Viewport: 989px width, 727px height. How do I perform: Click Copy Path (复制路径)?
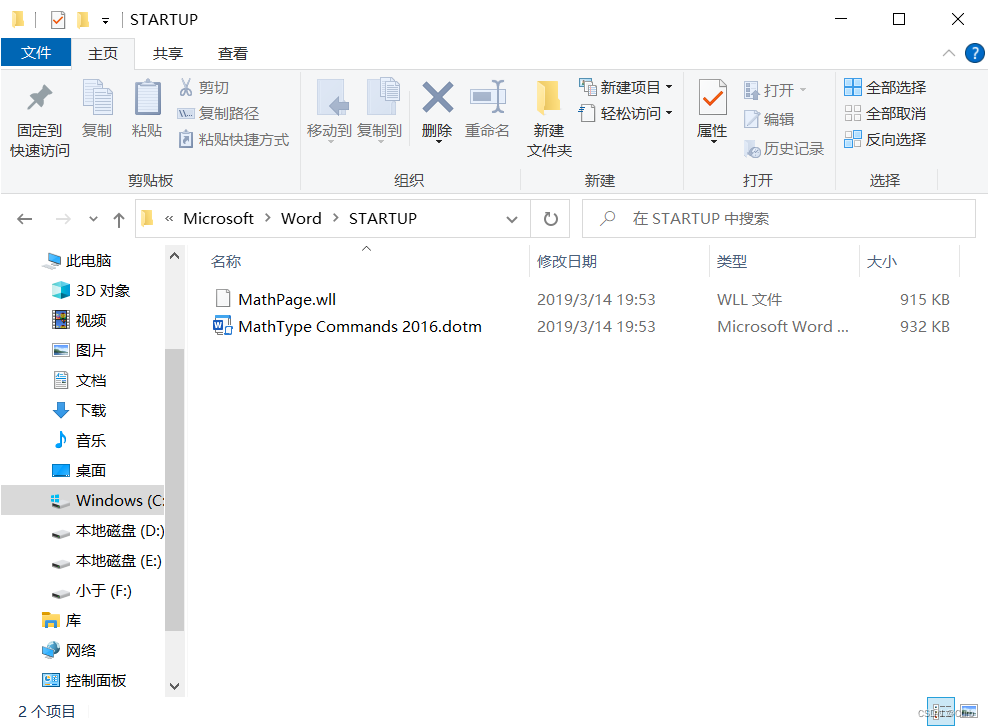click(x=218, y=113)
